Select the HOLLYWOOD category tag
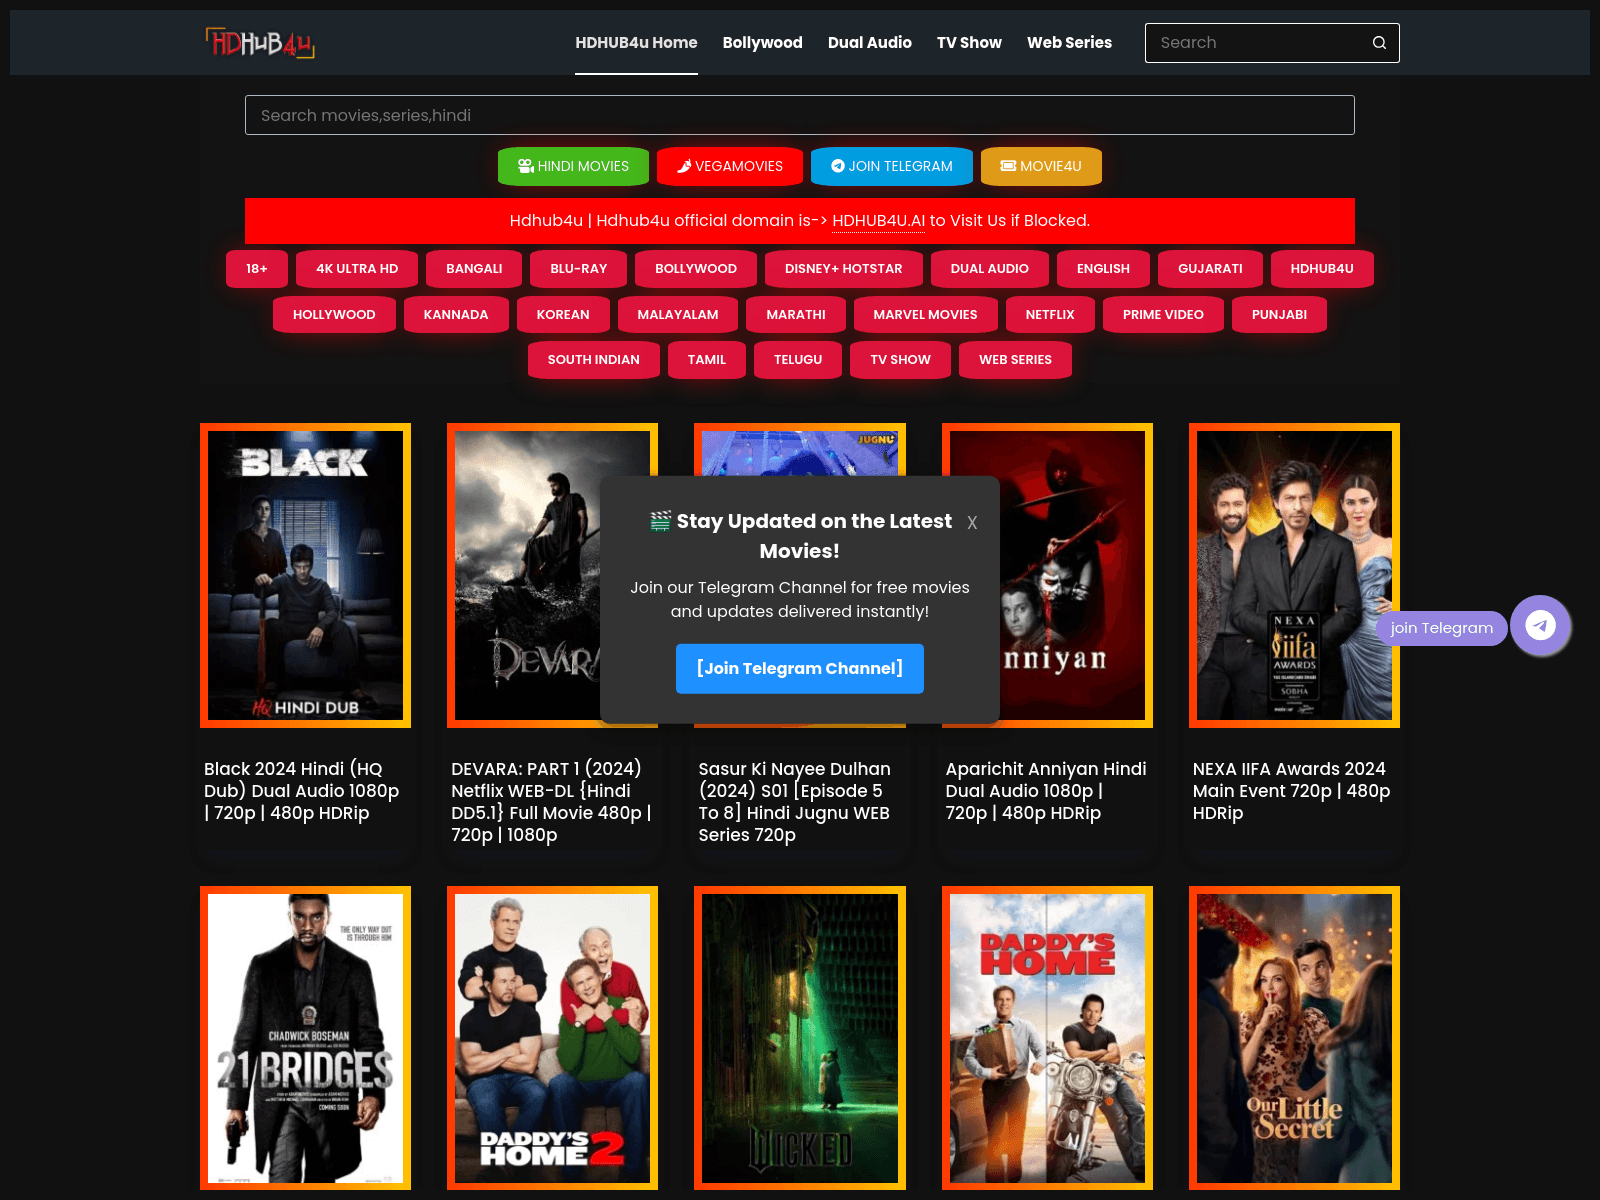 334,315
